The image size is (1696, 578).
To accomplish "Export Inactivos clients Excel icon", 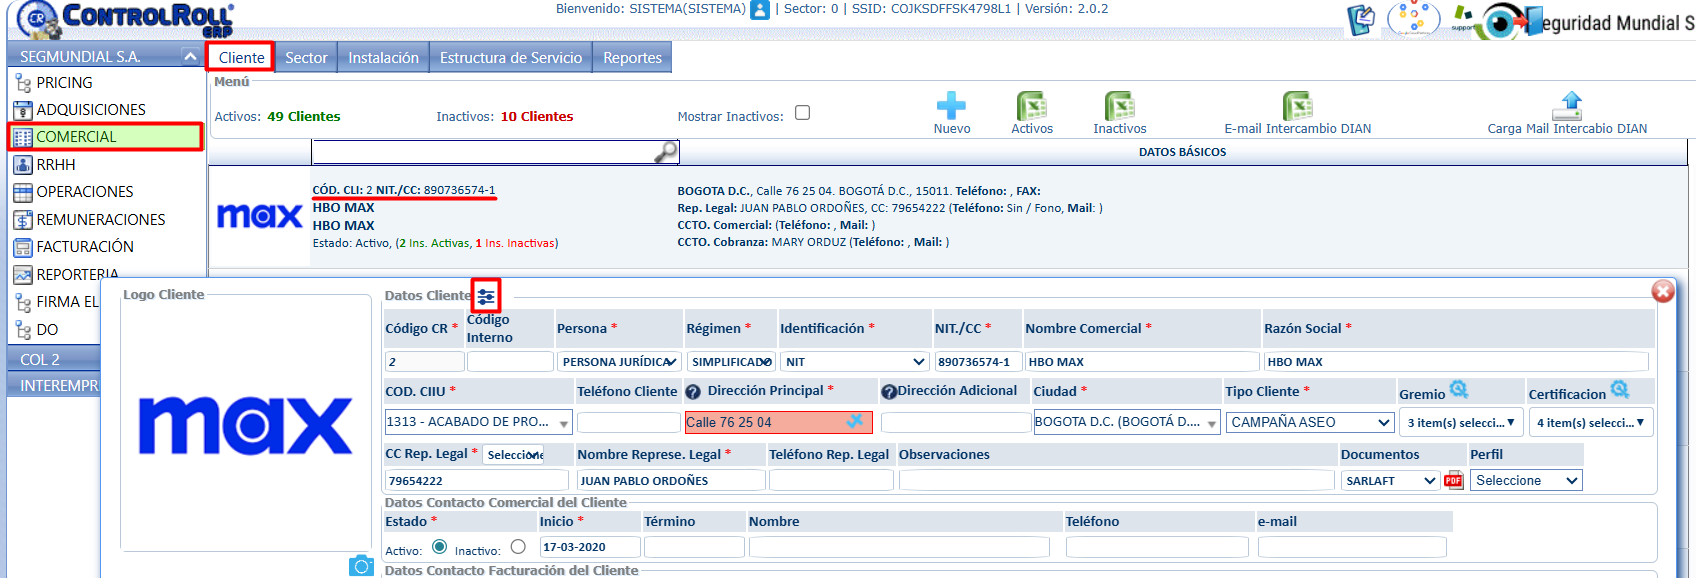I will click(1119, 106).
